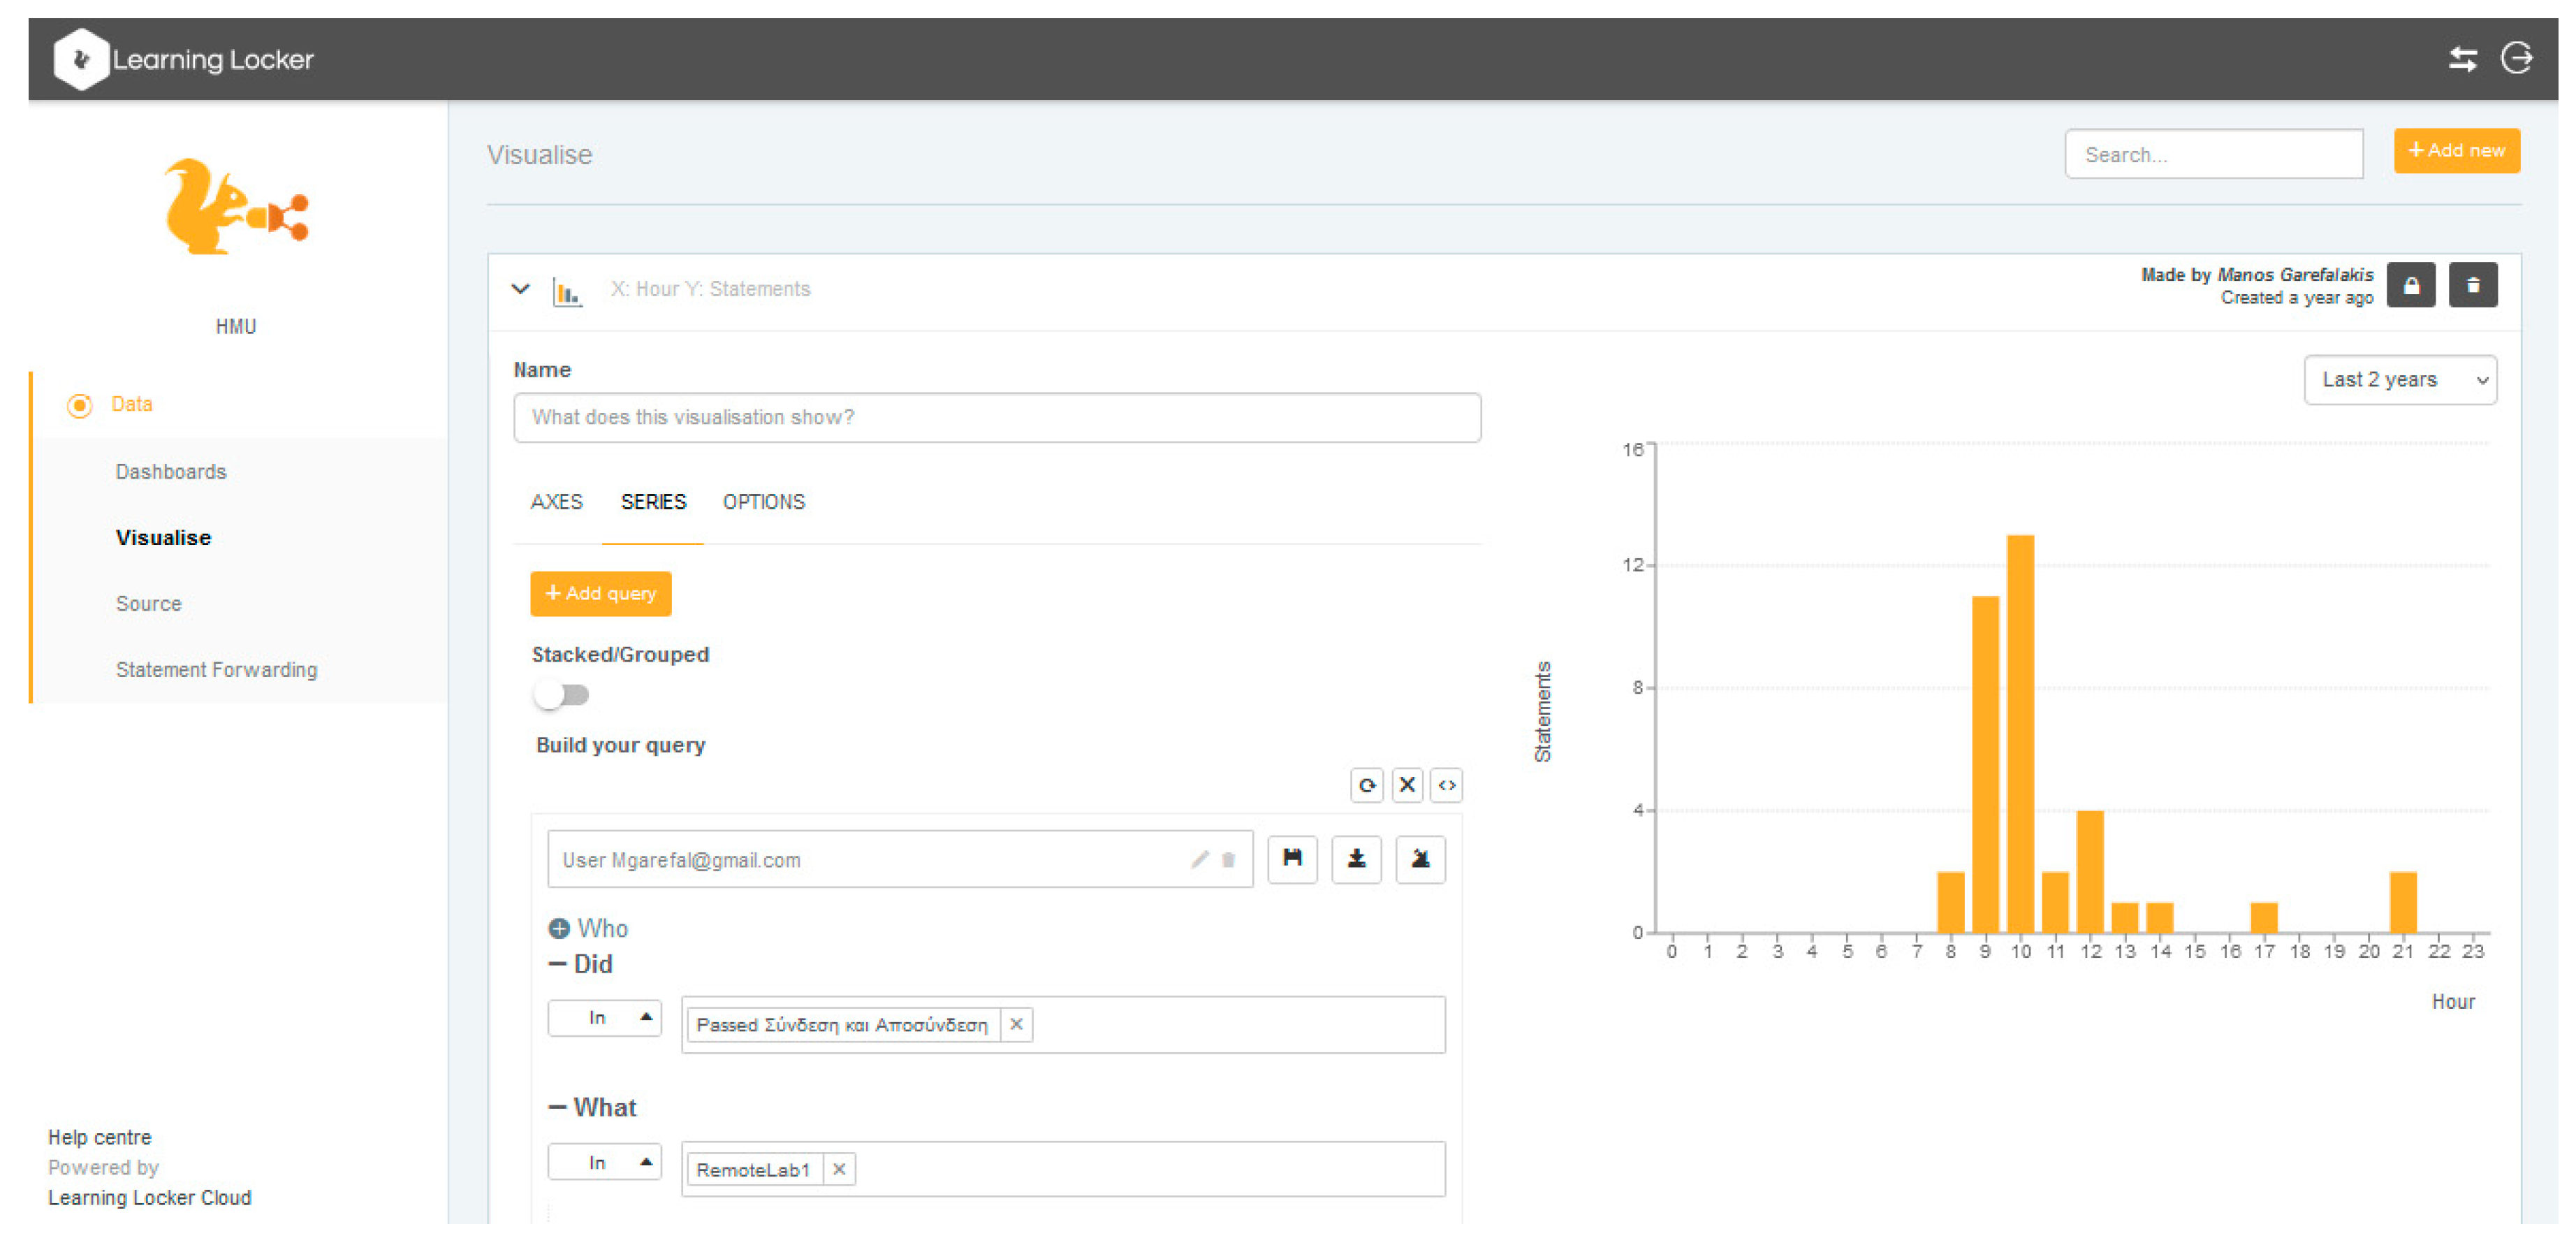Click the visualisation Name input field
Image resolution: width=2576 pixels, height=1245 pixels.
tap(996, 418)
